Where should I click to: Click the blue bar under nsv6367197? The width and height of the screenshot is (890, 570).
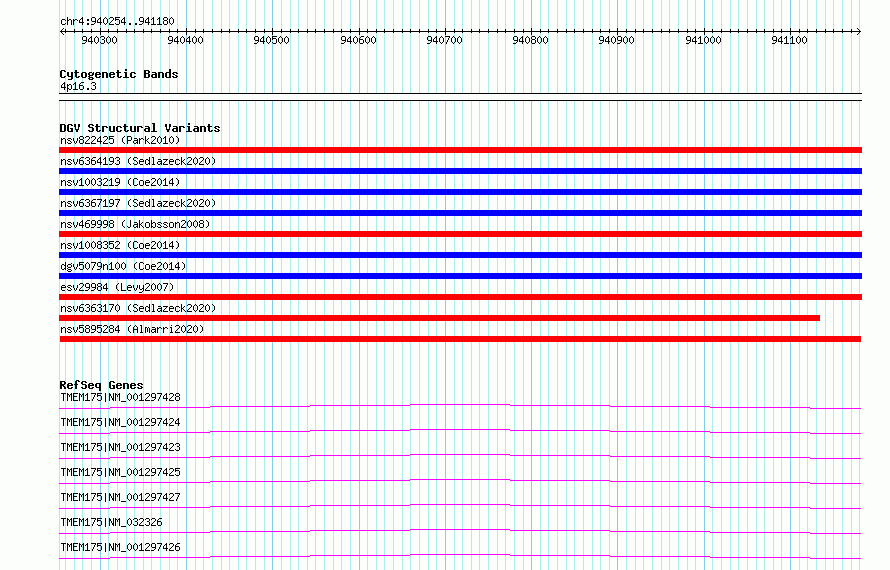pyautogui.click(x=460, y=213)
